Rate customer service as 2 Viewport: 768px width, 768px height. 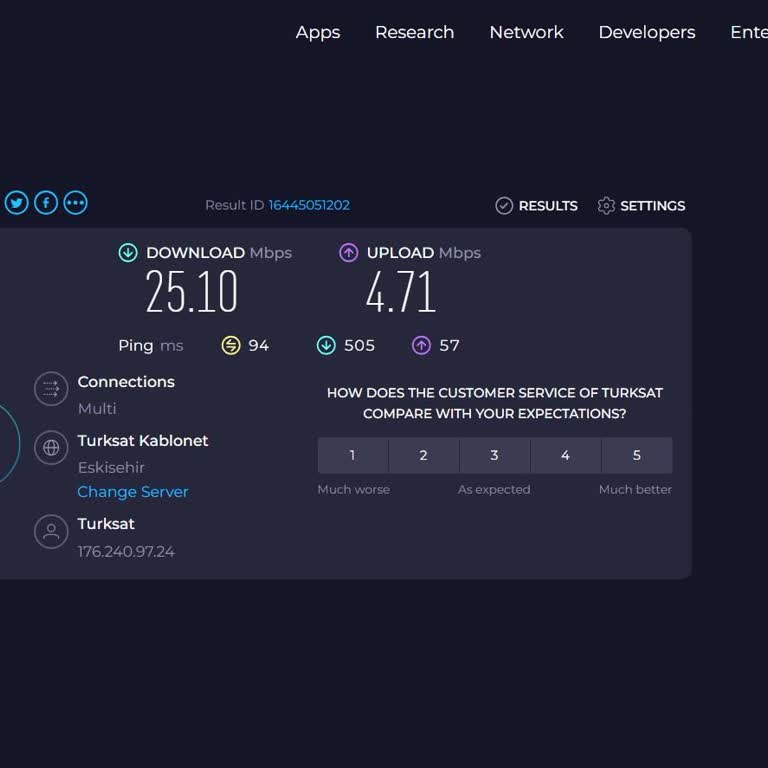pyautogui.click(x=424, y=456)
